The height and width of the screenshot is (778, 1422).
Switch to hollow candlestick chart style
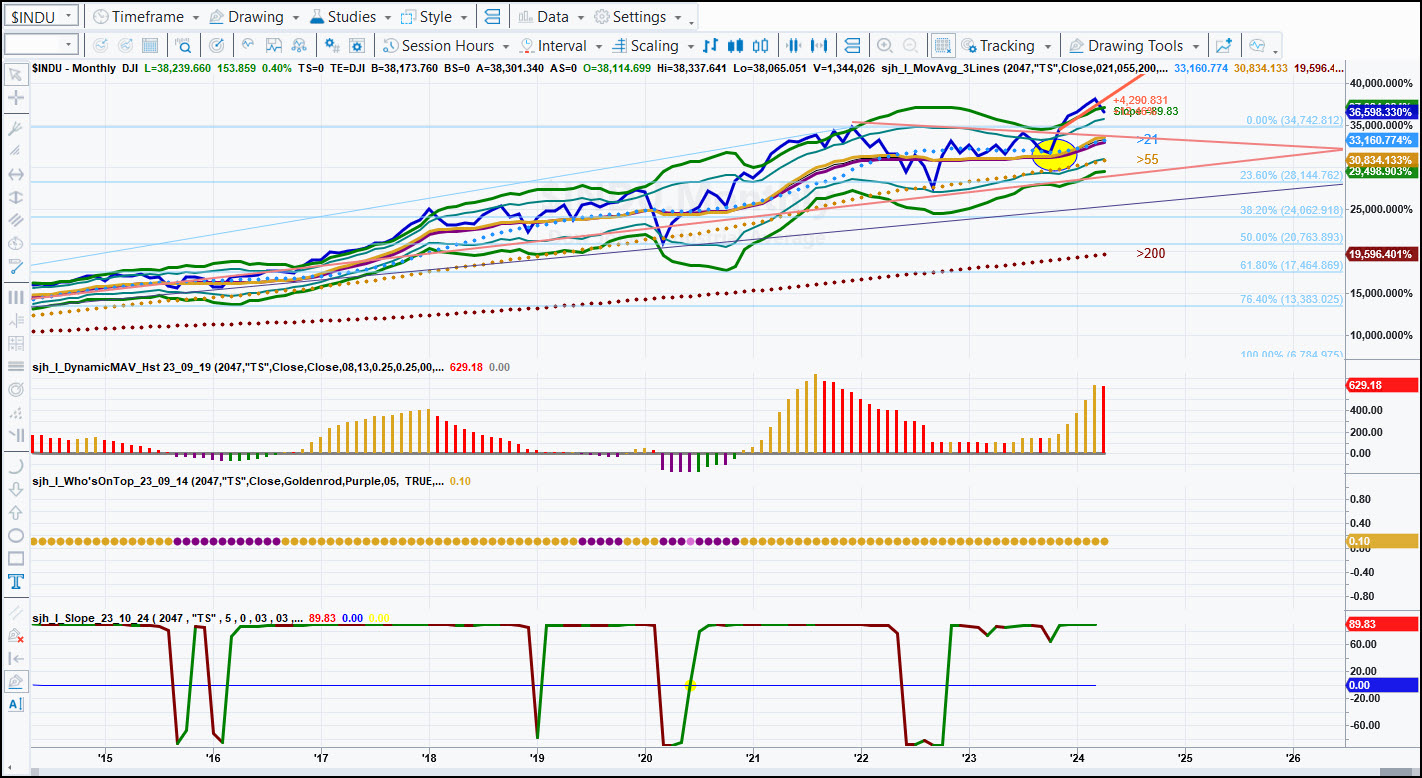click(761, 46)
